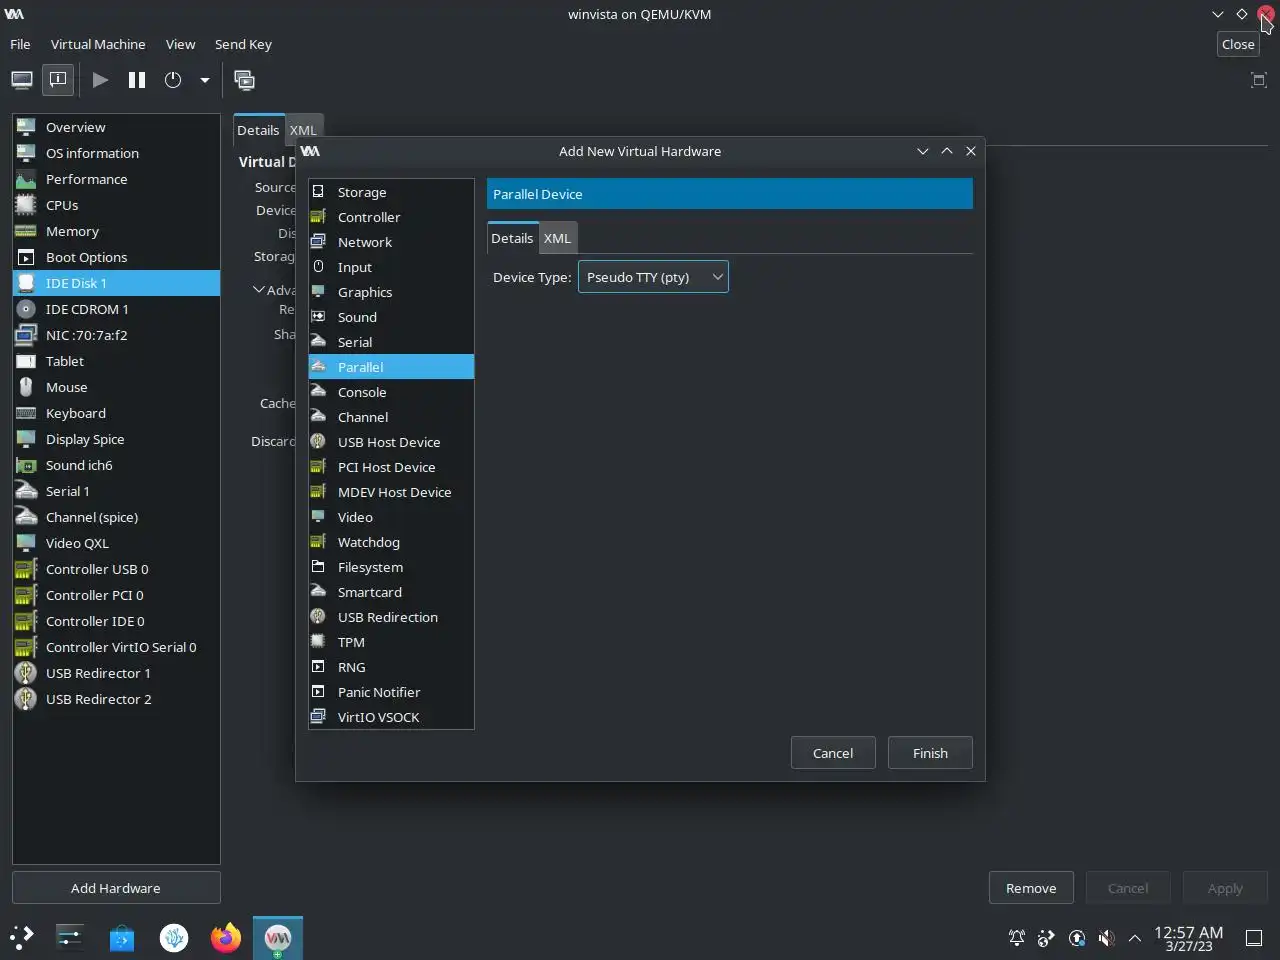1280x960 pixels.
Task: Select Display Spice in sidebar
Action: pyautogui.click(x=116, y=439)
